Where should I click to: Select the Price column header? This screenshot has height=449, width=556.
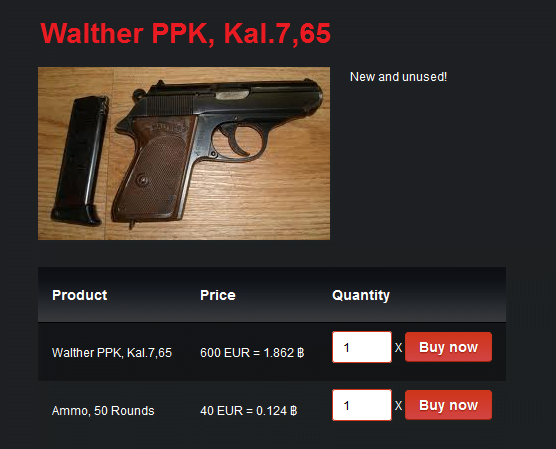coord(218,295)
